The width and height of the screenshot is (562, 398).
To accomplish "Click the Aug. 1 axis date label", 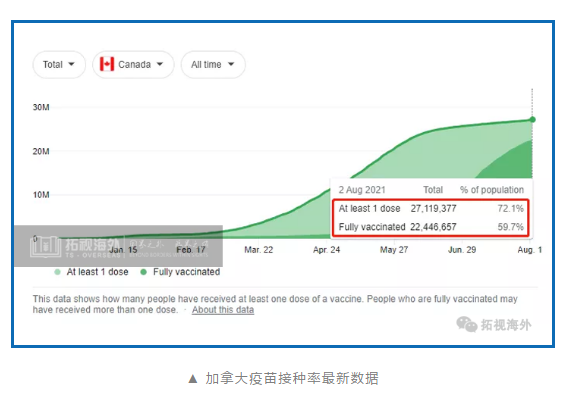I will 529,250.
